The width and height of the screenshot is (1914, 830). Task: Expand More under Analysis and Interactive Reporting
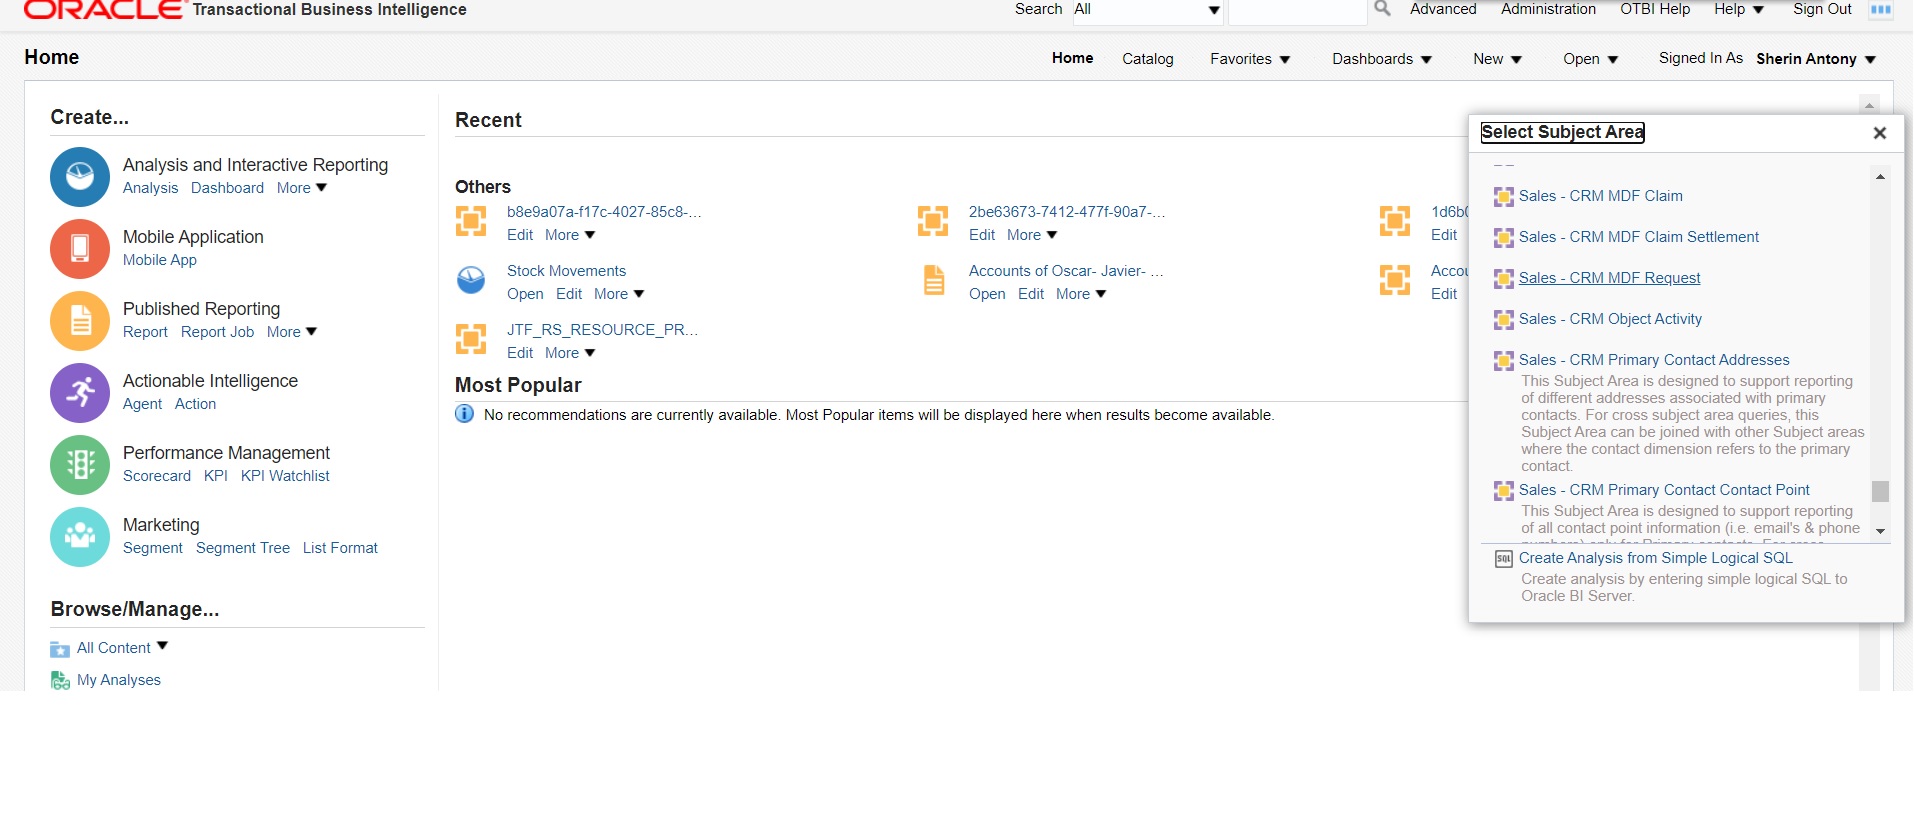click(x=302, y=188)
